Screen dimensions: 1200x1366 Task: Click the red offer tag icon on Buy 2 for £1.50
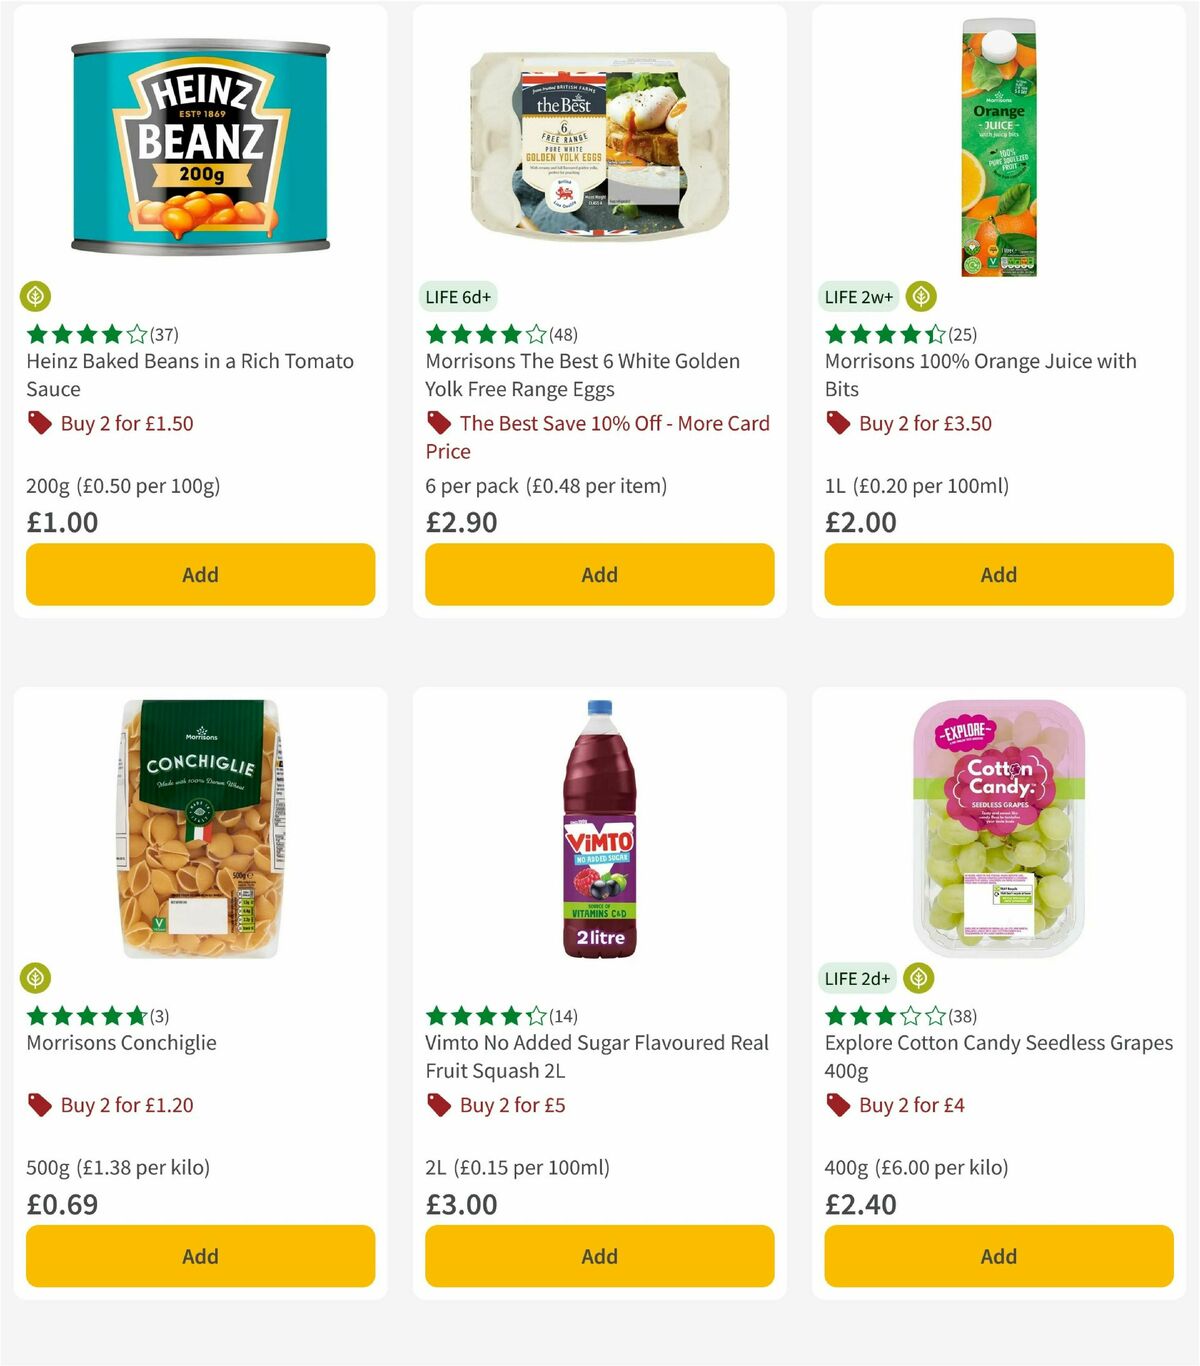(39, 423)
